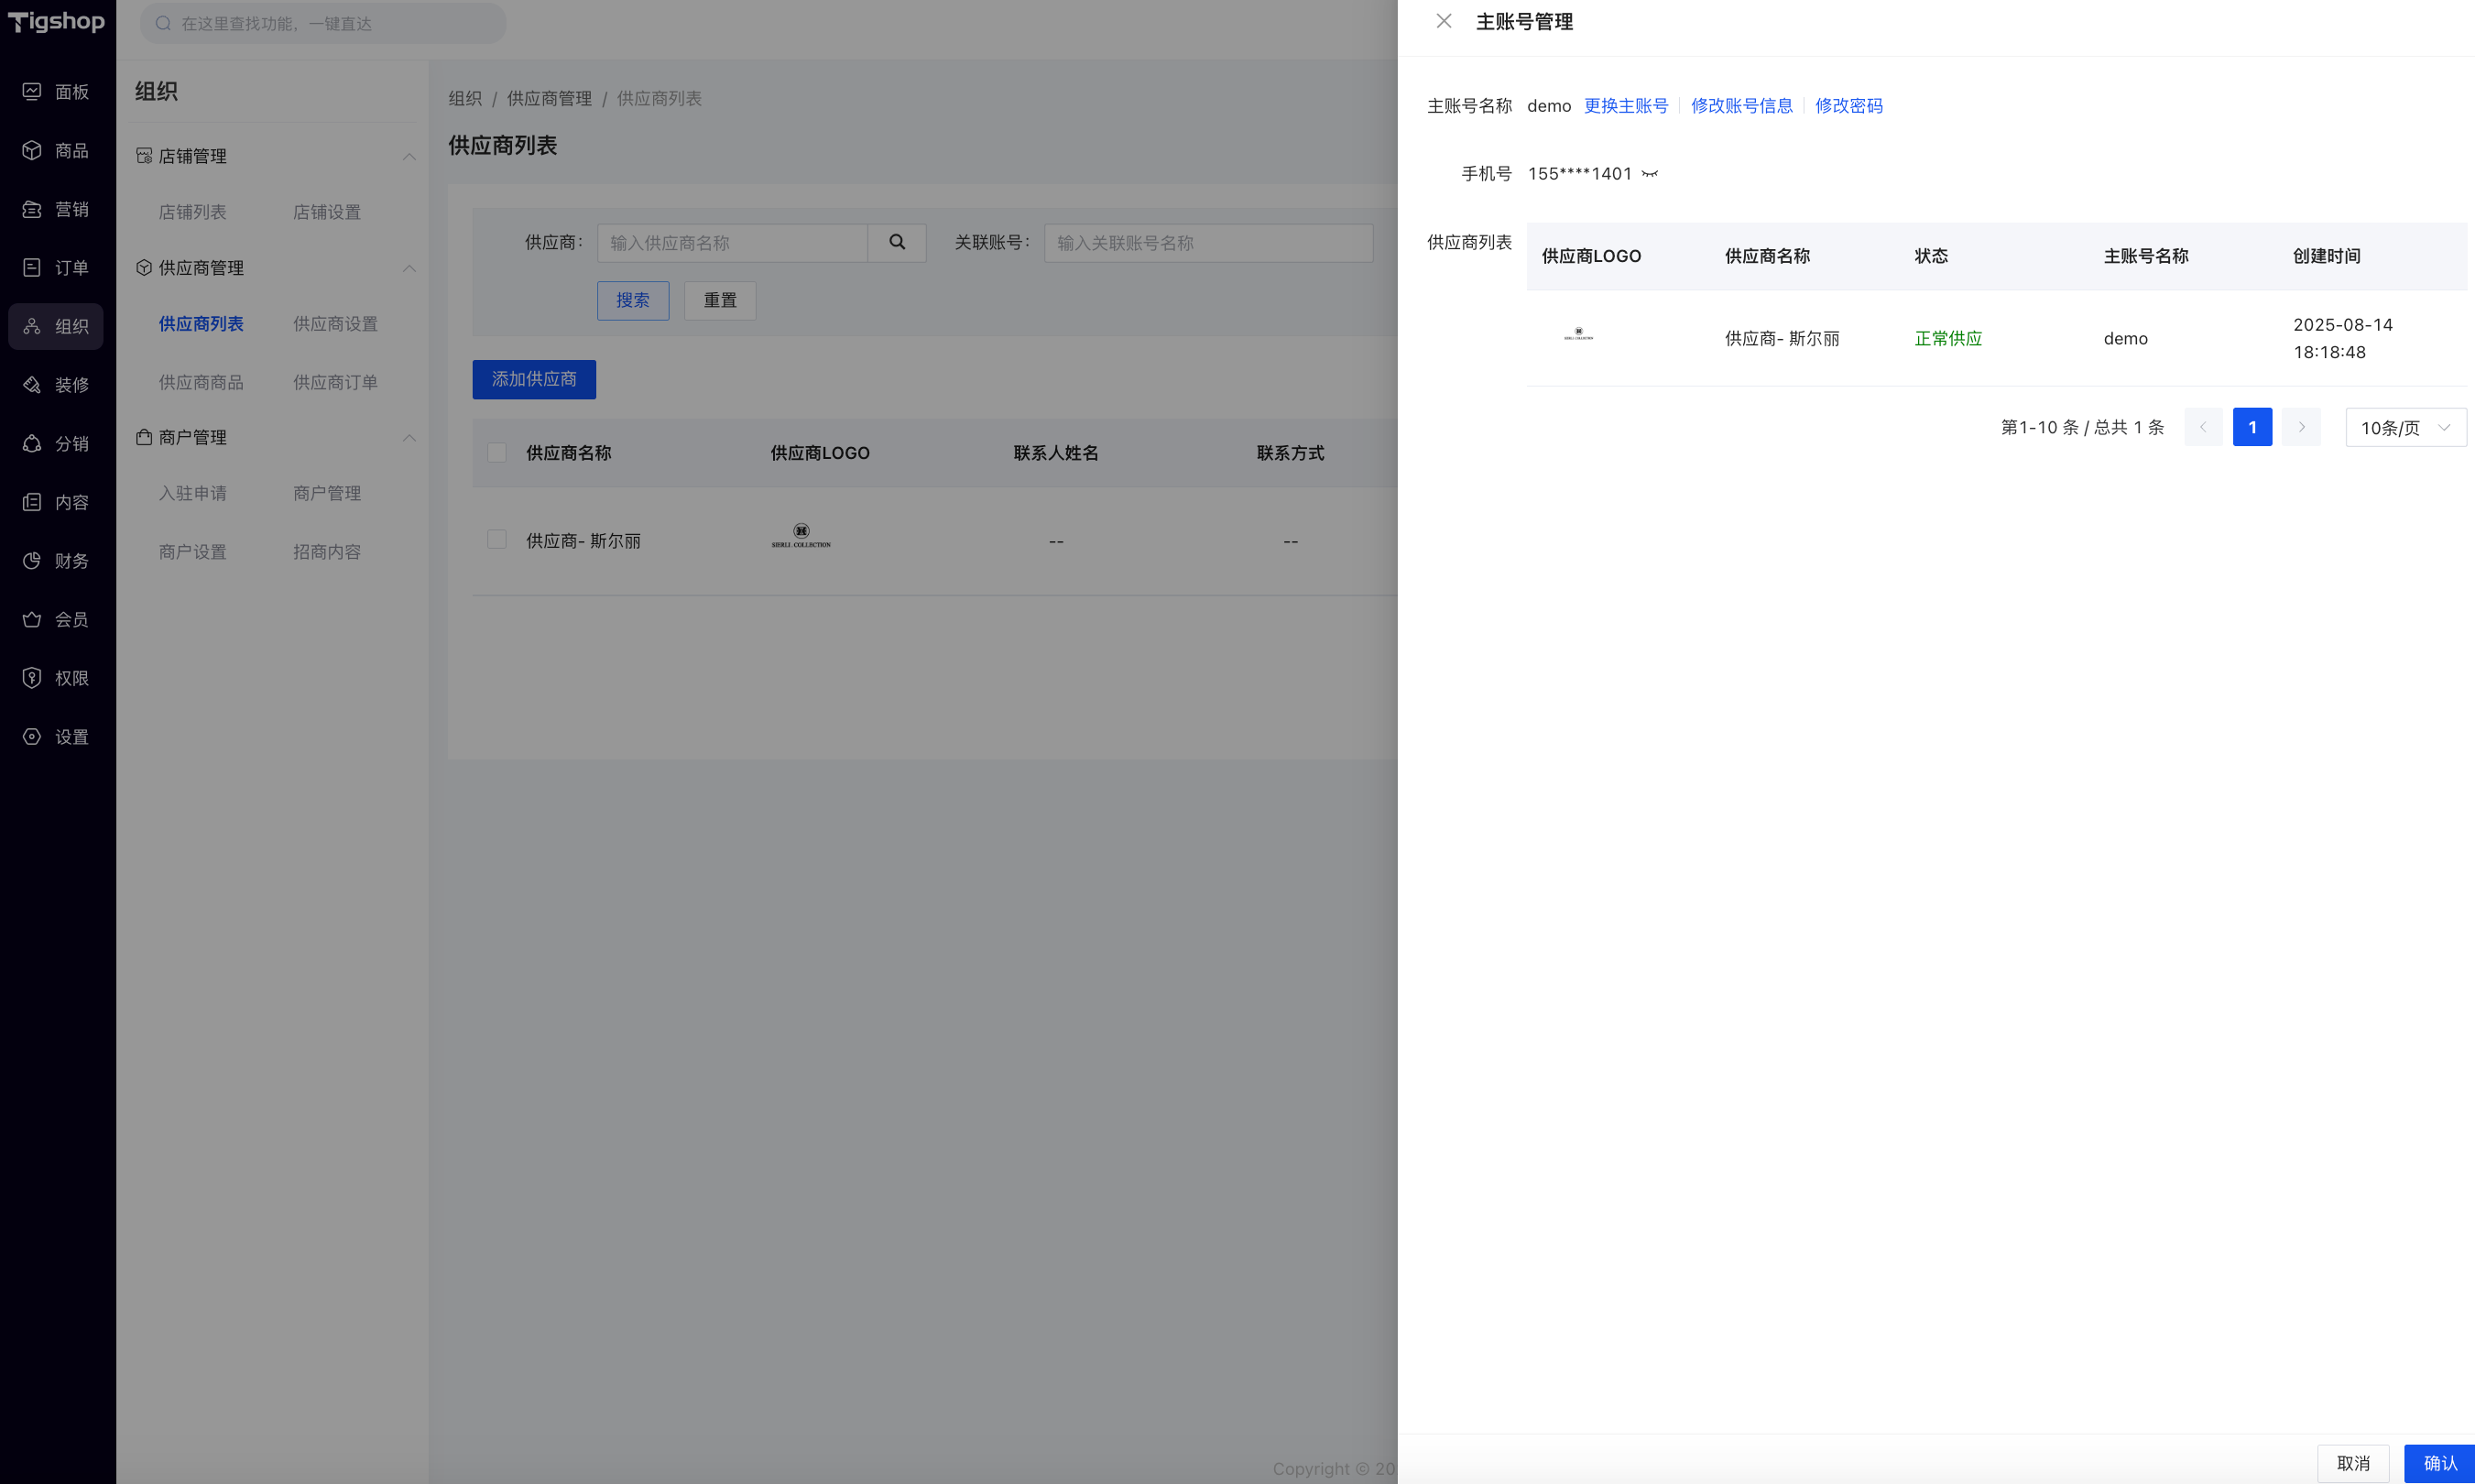Collapse the 店铺管理 menu group
2475x1484 pixels.
[409, 157]
